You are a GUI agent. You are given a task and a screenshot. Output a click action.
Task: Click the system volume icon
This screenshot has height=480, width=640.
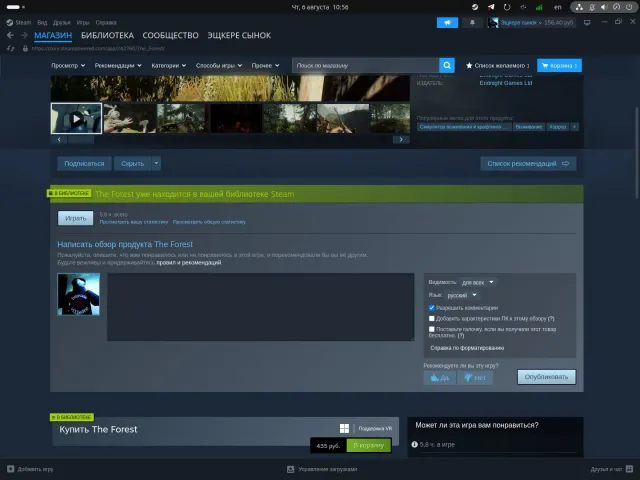coord(604,7)
